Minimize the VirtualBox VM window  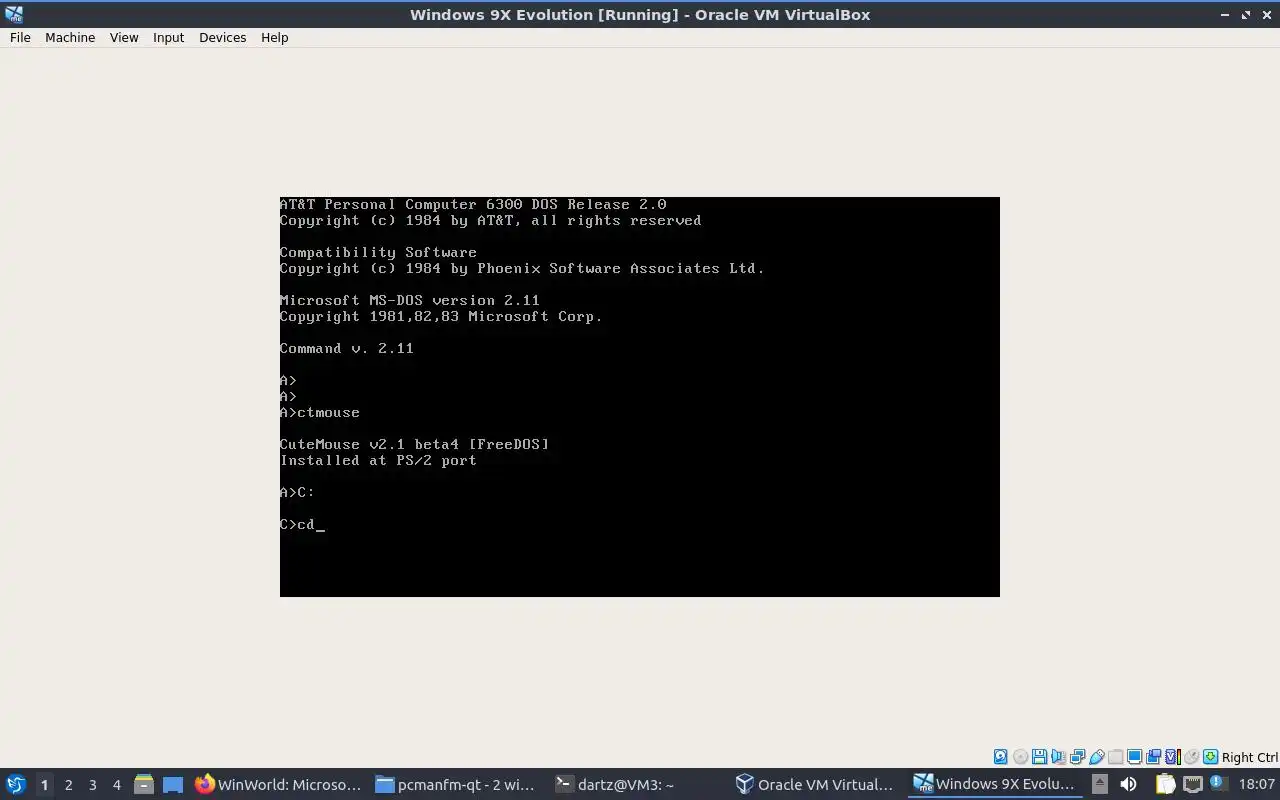[x=1225, y=14]
